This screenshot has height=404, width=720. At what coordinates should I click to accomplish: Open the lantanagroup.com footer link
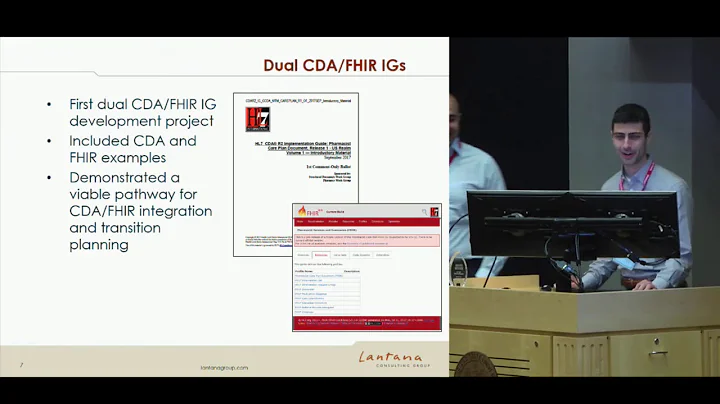pyautogui.click(x=224, y=368)
